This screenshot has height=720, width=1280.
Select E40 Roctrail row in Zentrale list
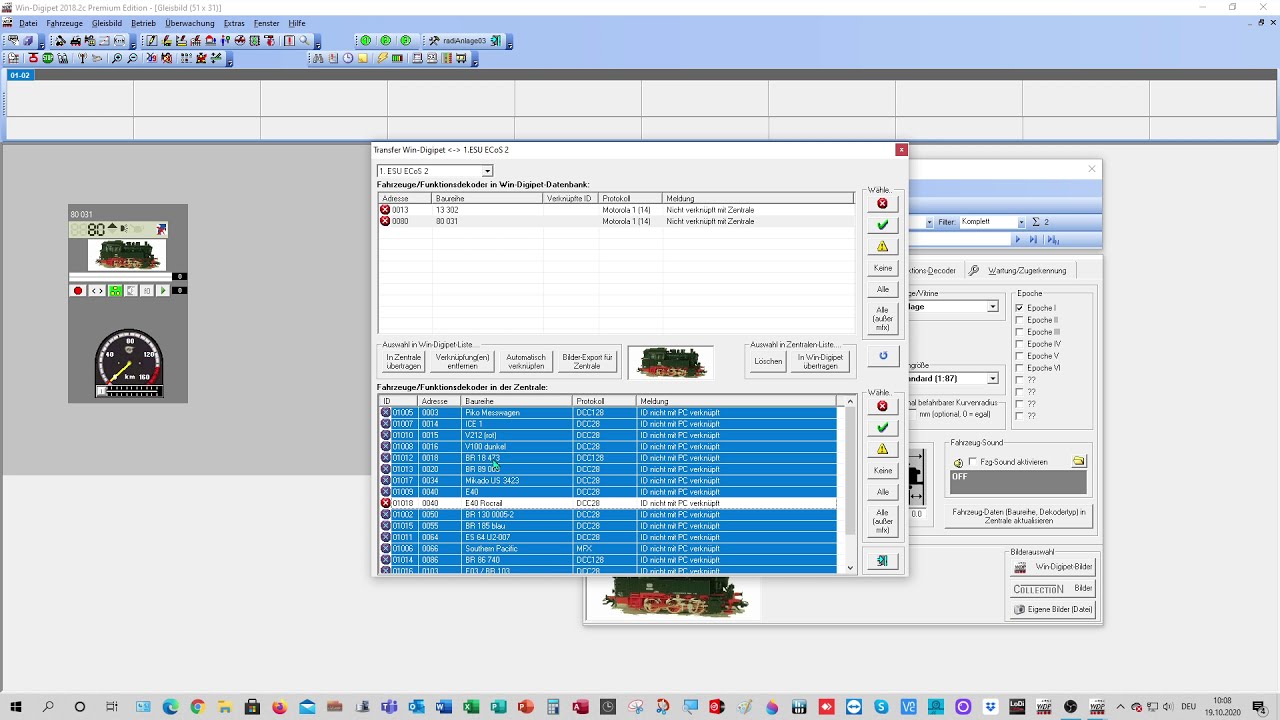point(608,503)
